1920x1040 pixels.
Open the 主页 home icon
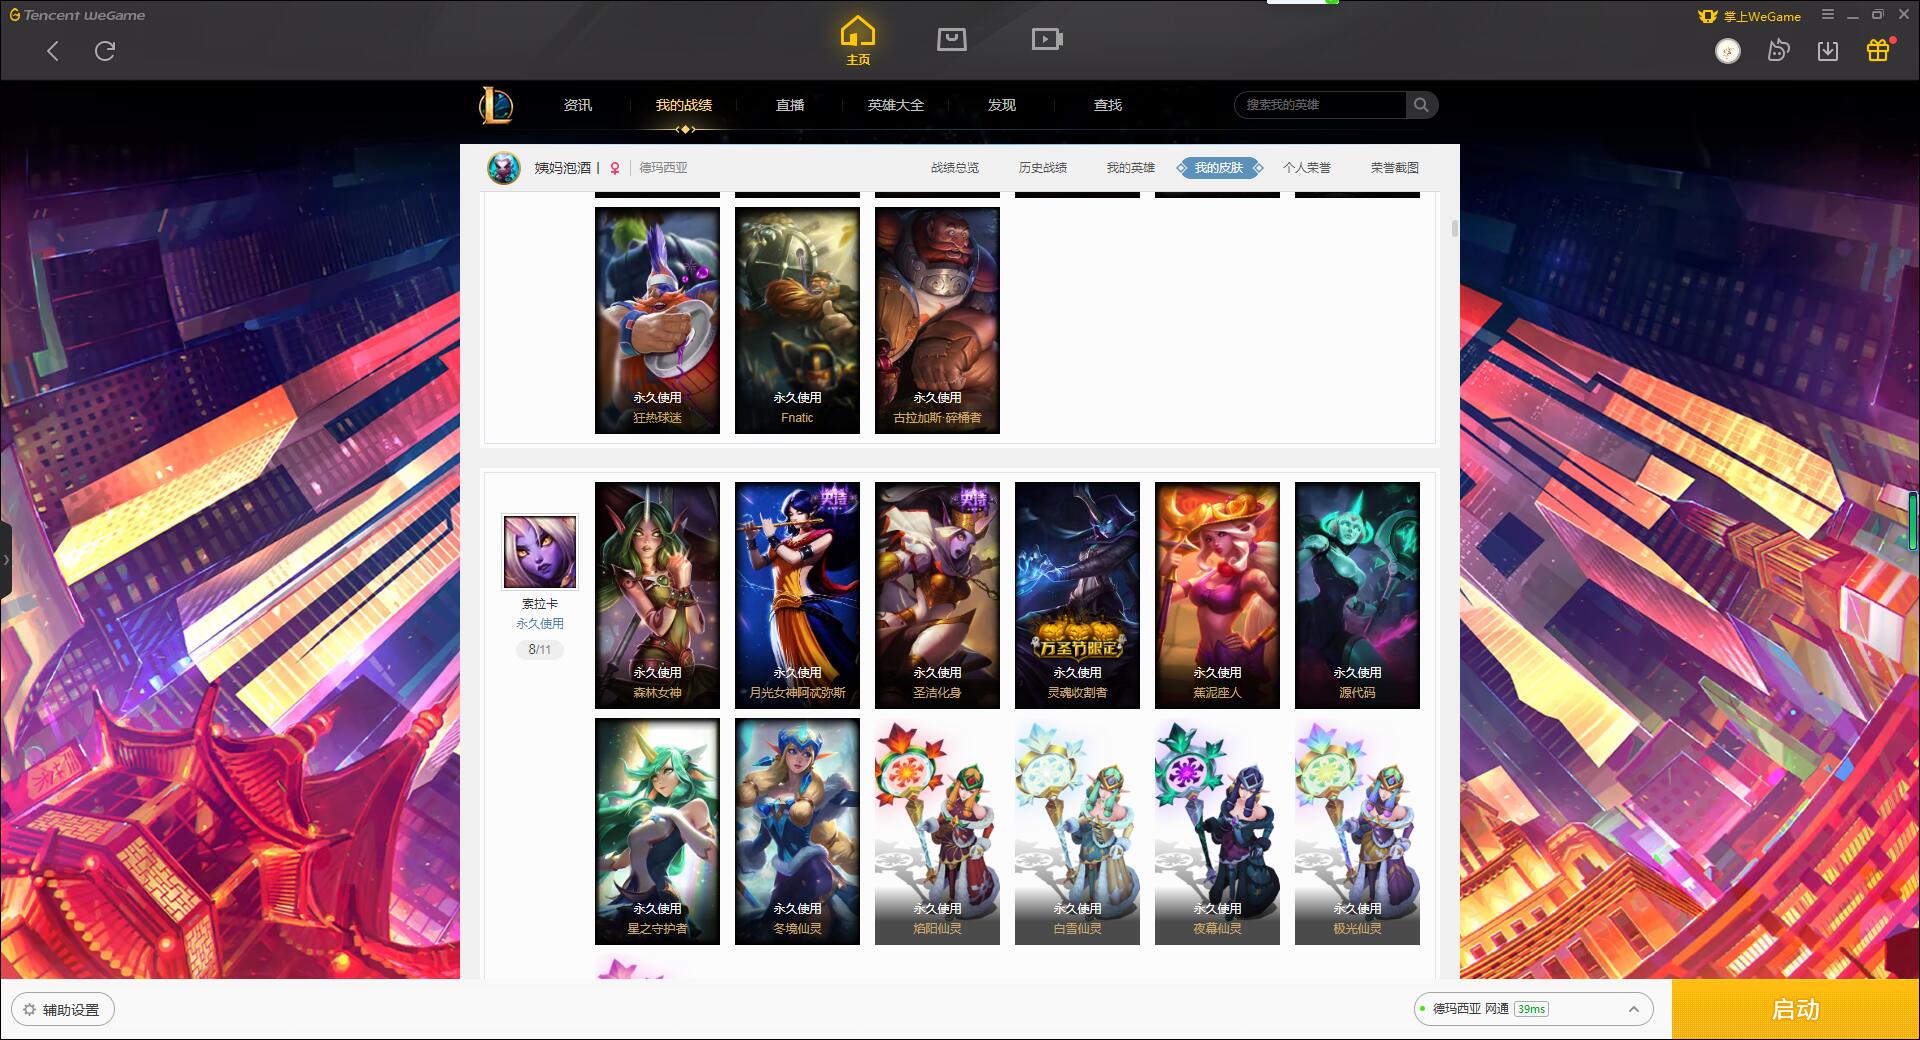(x=858, y=41)
